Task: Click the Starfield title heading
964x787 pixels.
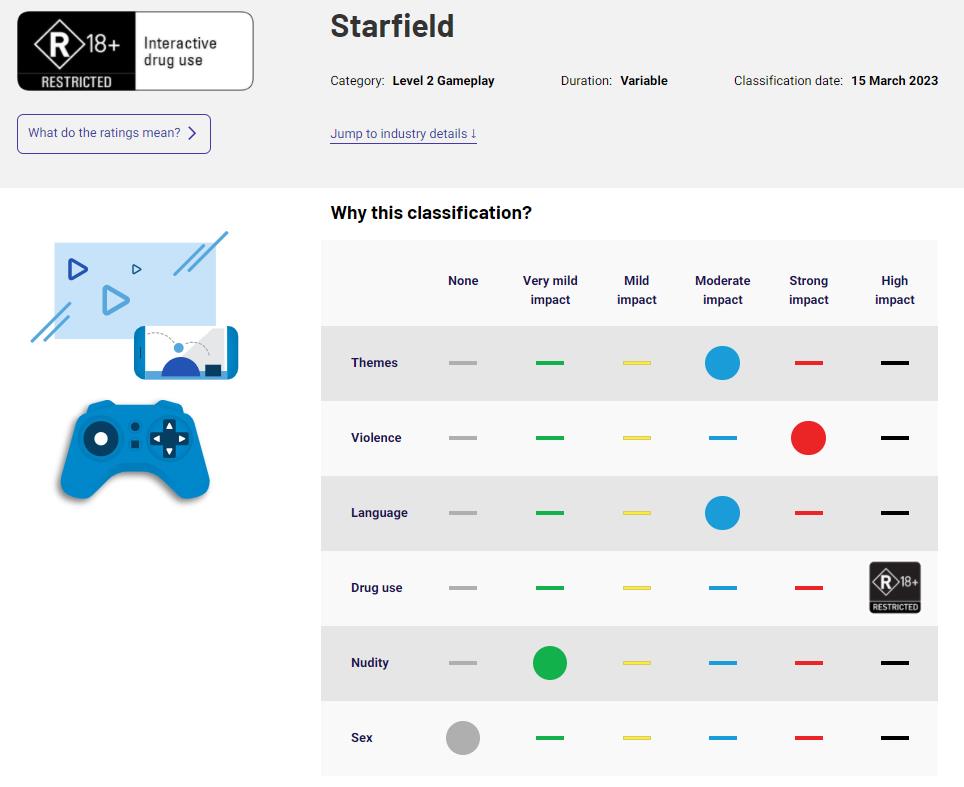Action: 392,26
